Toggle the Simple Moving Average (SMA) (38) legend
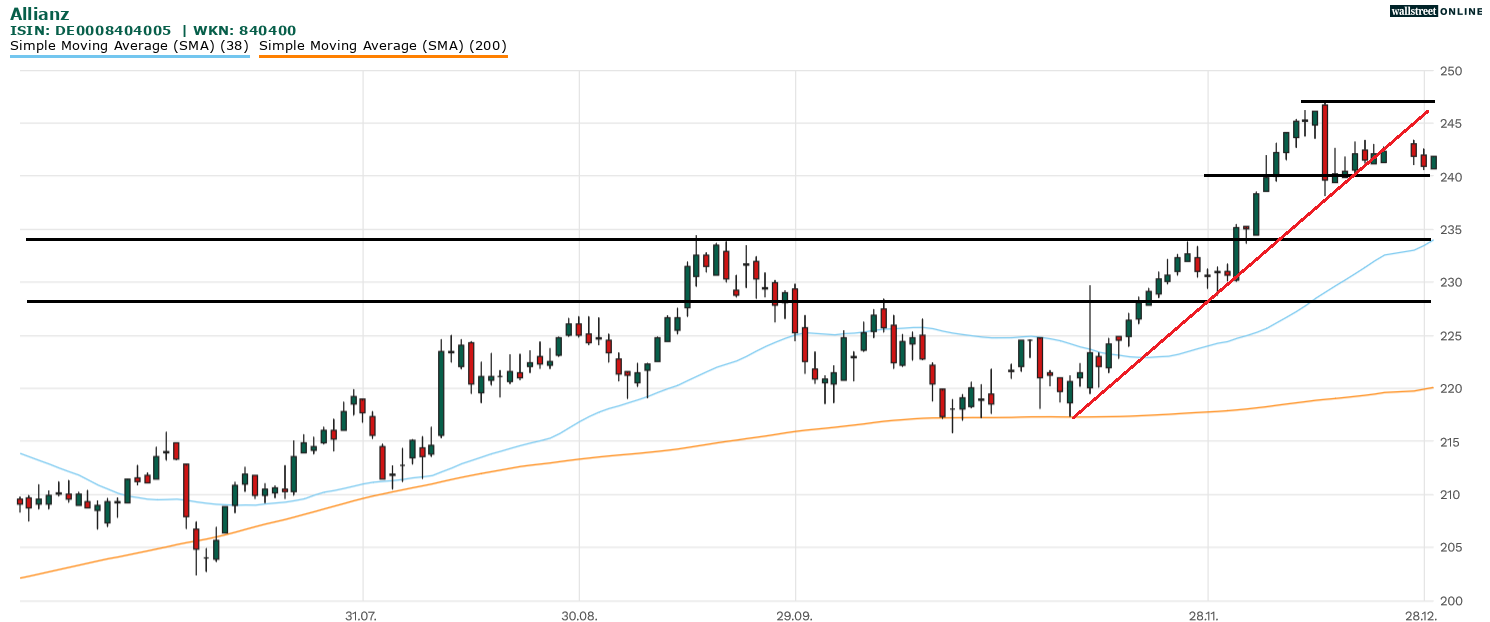The image size is (1490, 622). coord(130,45)
